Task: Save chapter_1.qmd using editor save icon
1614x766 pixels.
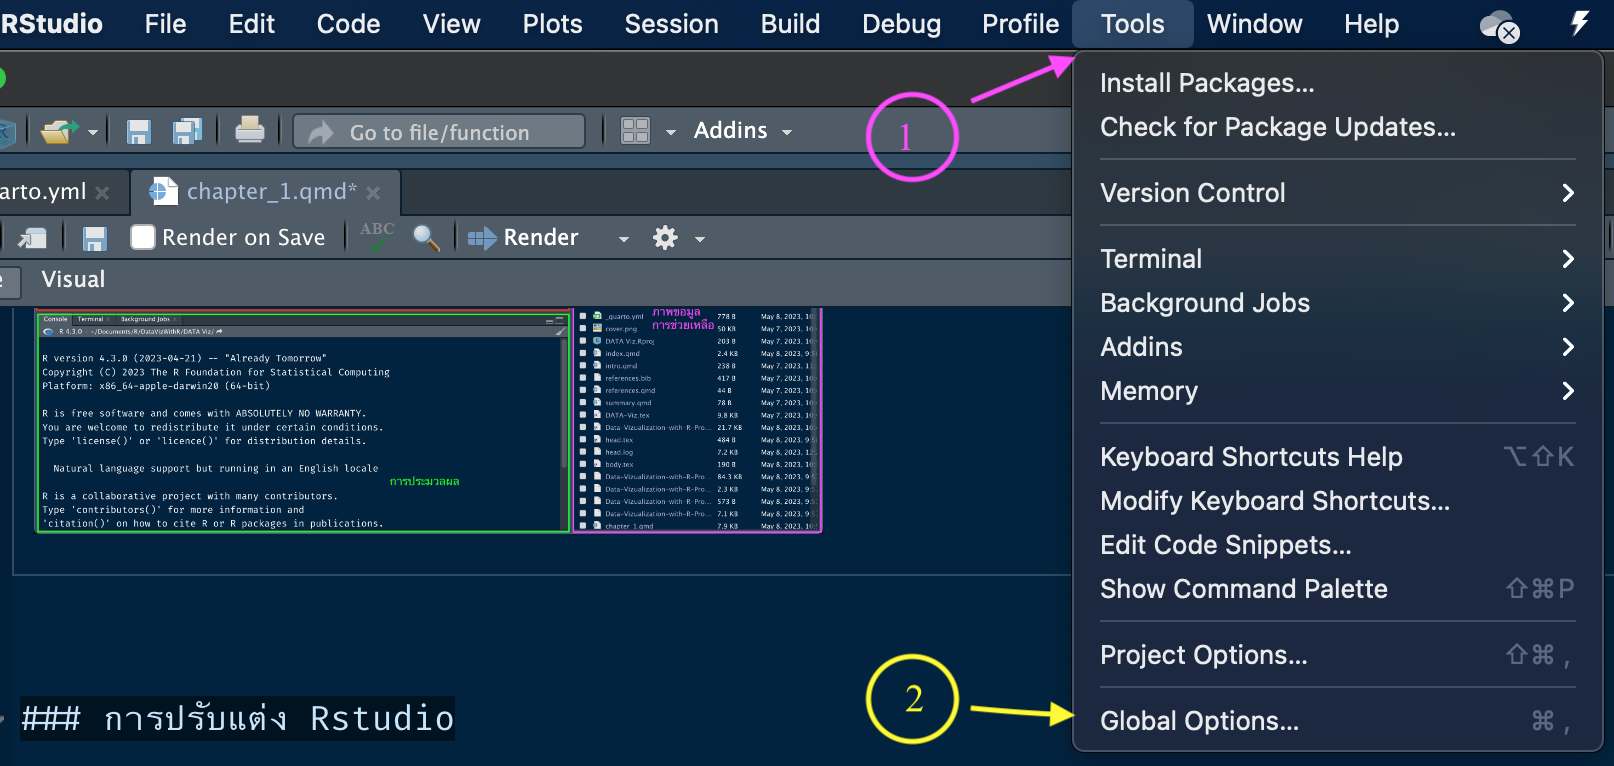Action: click(x=95, y=238)
